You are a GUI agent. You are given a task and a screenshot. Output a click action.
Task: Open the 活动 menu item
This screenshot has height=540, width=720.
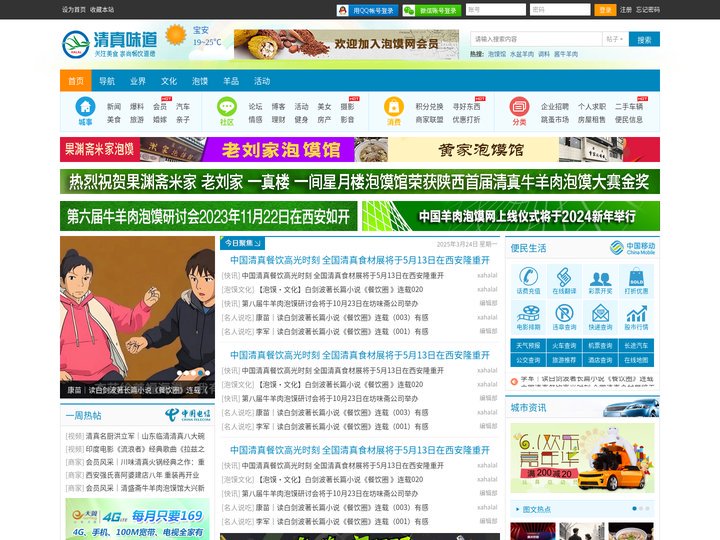[x=262, y=81]
